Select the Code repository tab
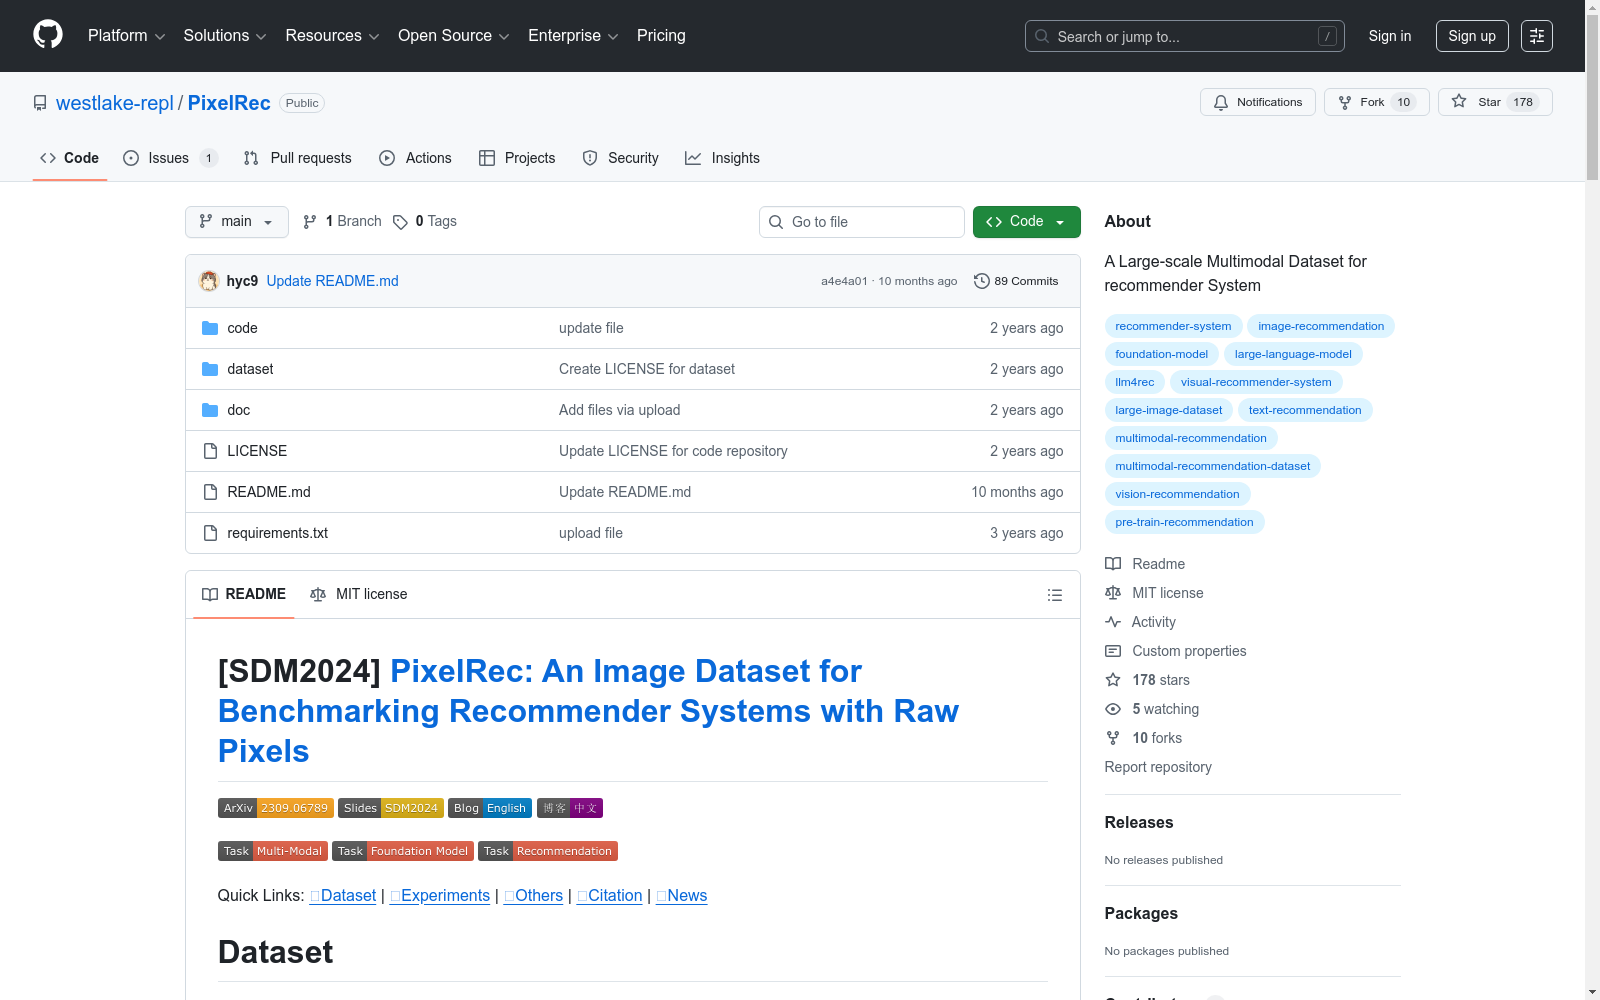The height and width of the screenshot is (1000, 1600). pos(70,158)
